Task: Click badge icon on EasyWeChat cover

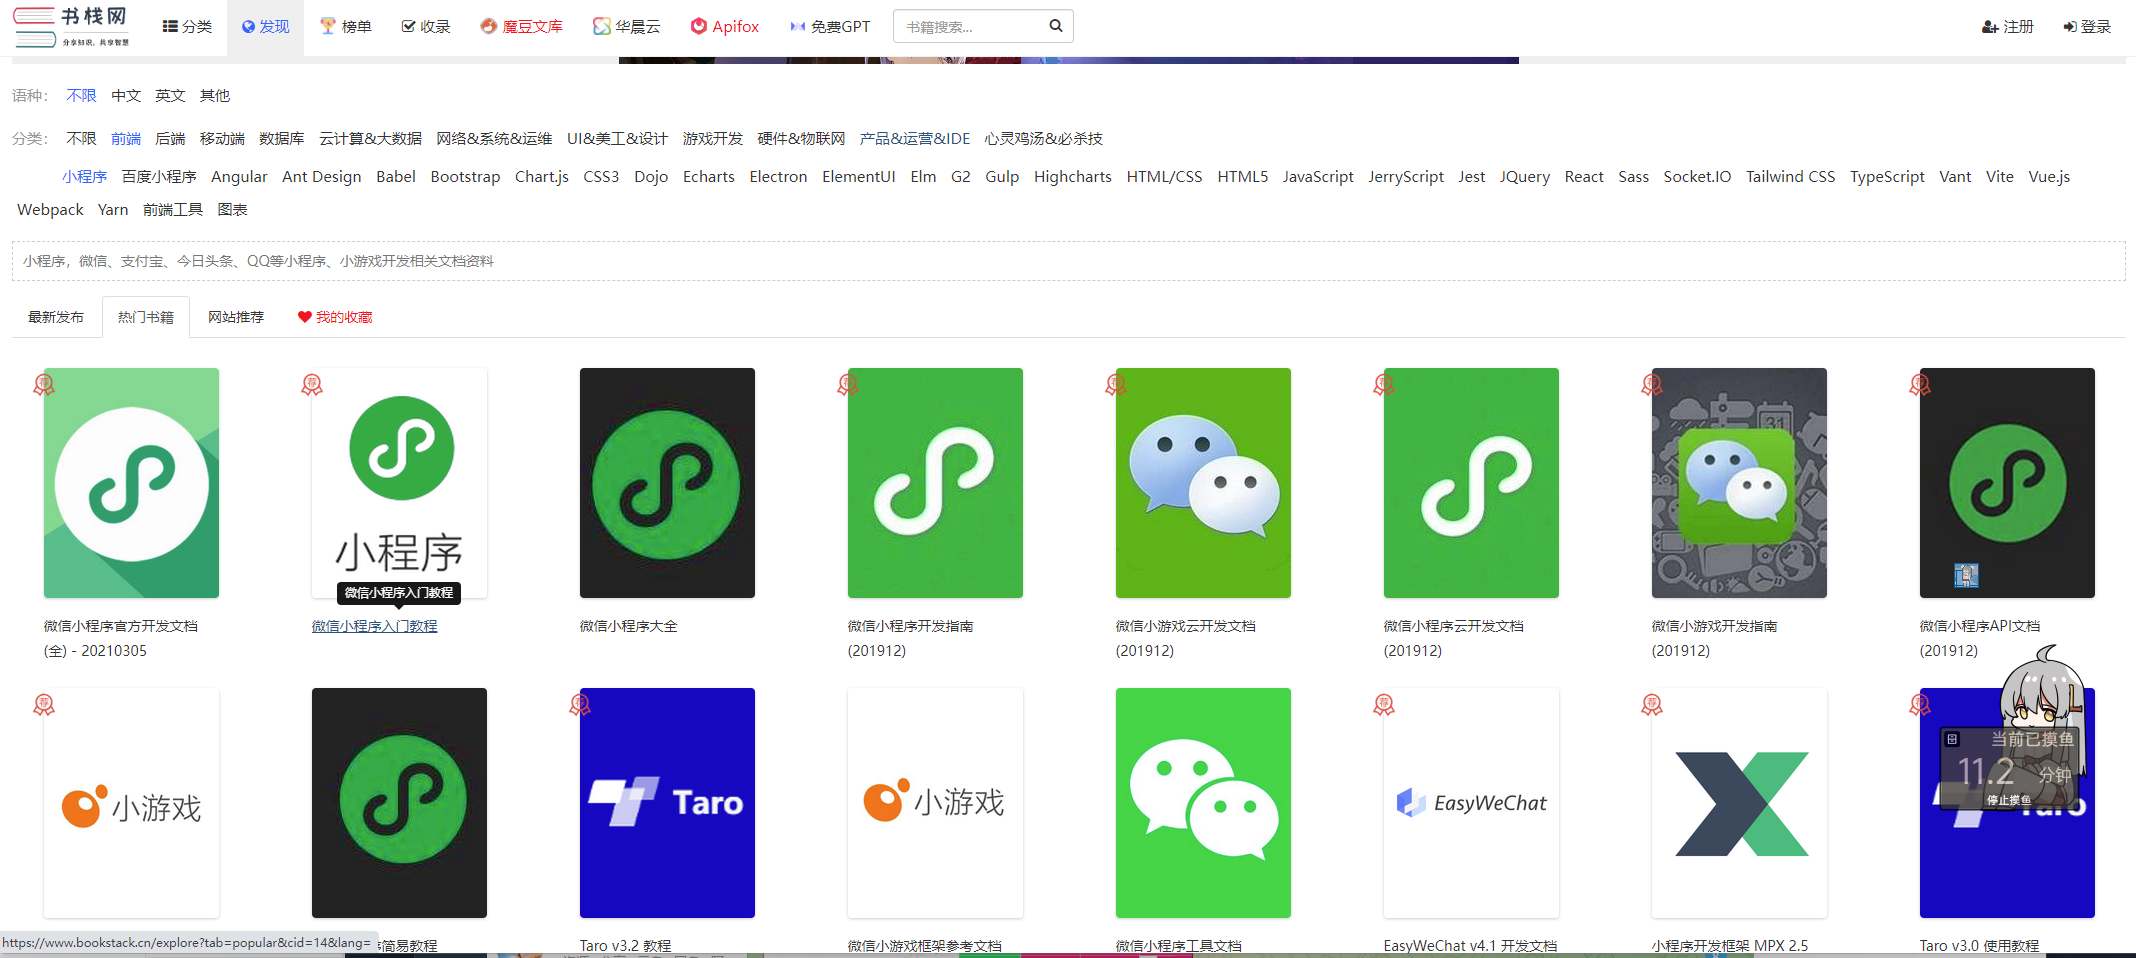Action: click(x=1384, y=705)
